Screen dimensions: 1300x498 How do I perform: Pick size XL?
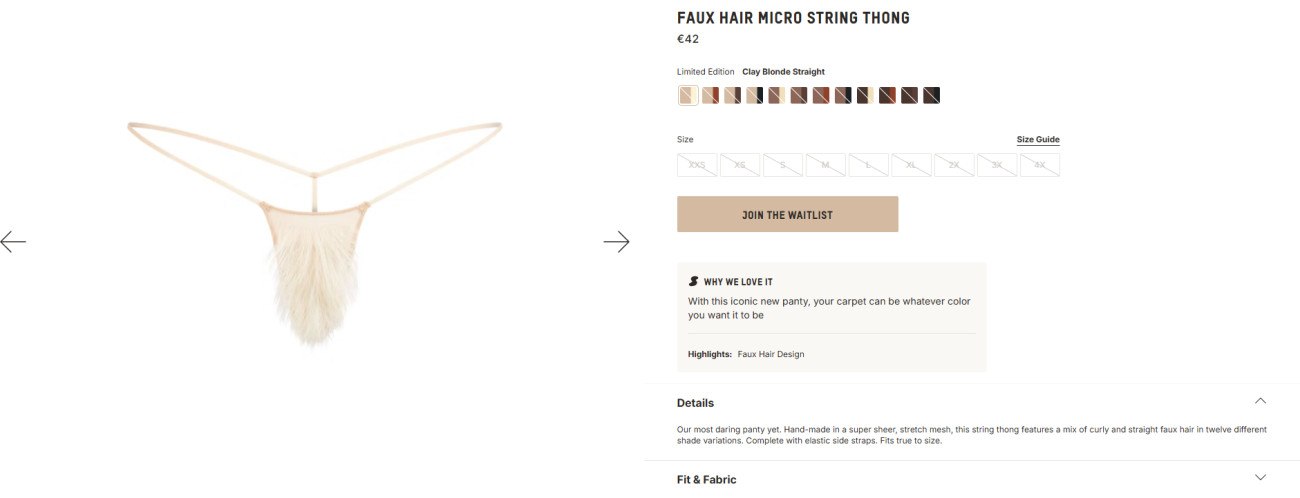911,165
